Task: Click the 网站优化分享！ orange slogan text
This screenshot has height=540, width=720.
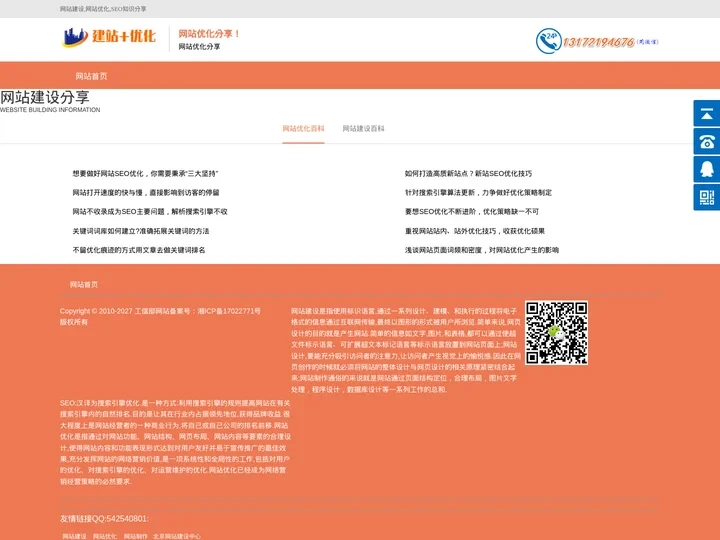Action: (x=209, y=34)
